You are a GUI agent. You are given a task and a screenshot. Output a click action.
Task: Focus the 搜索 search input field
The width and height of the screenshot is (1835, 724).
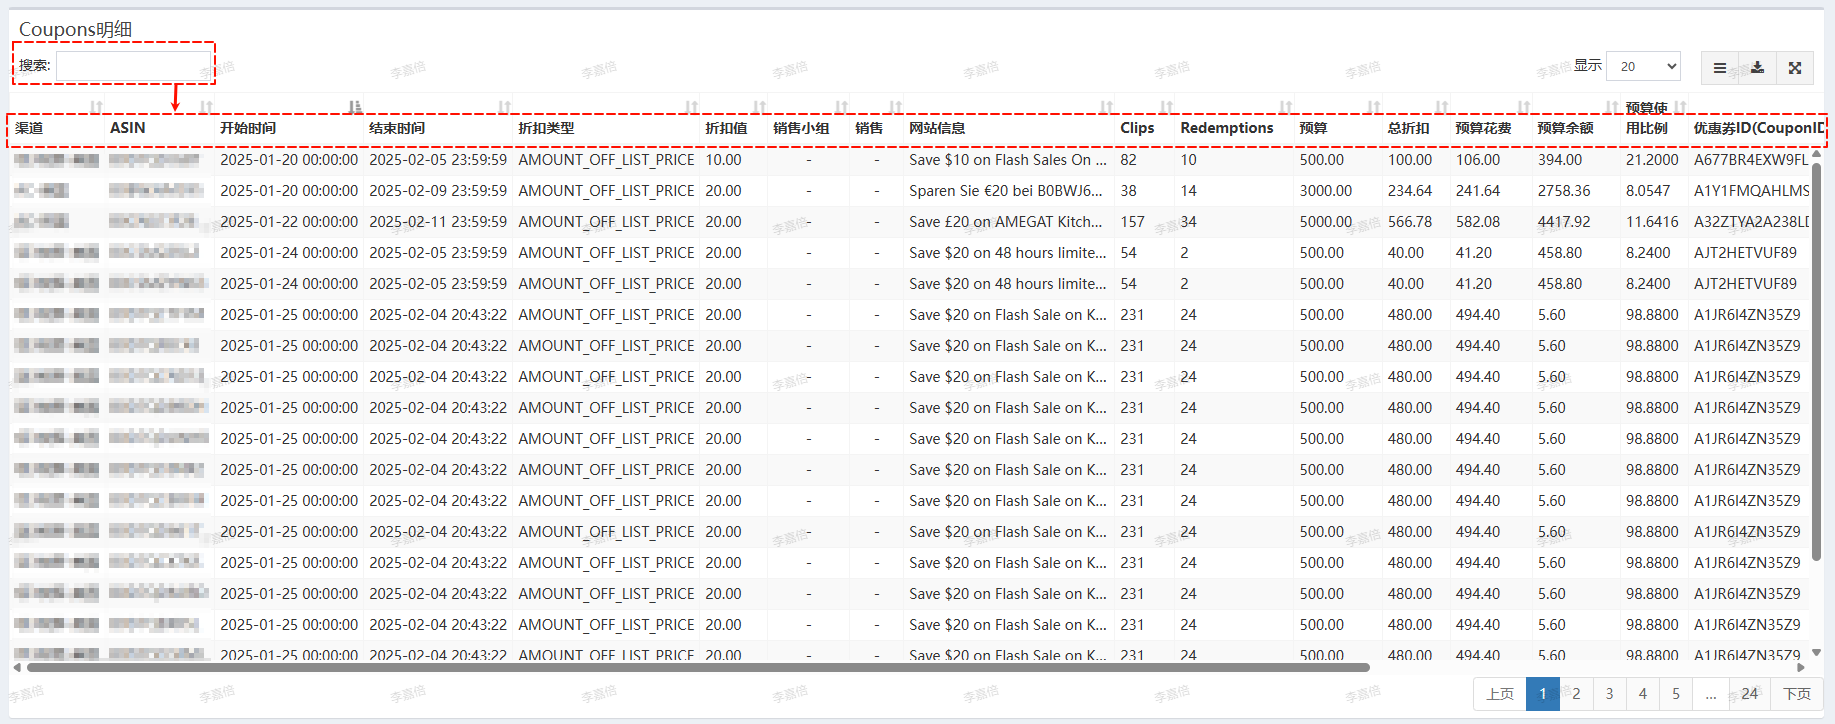pyautogui.click(x=134, y=65)
